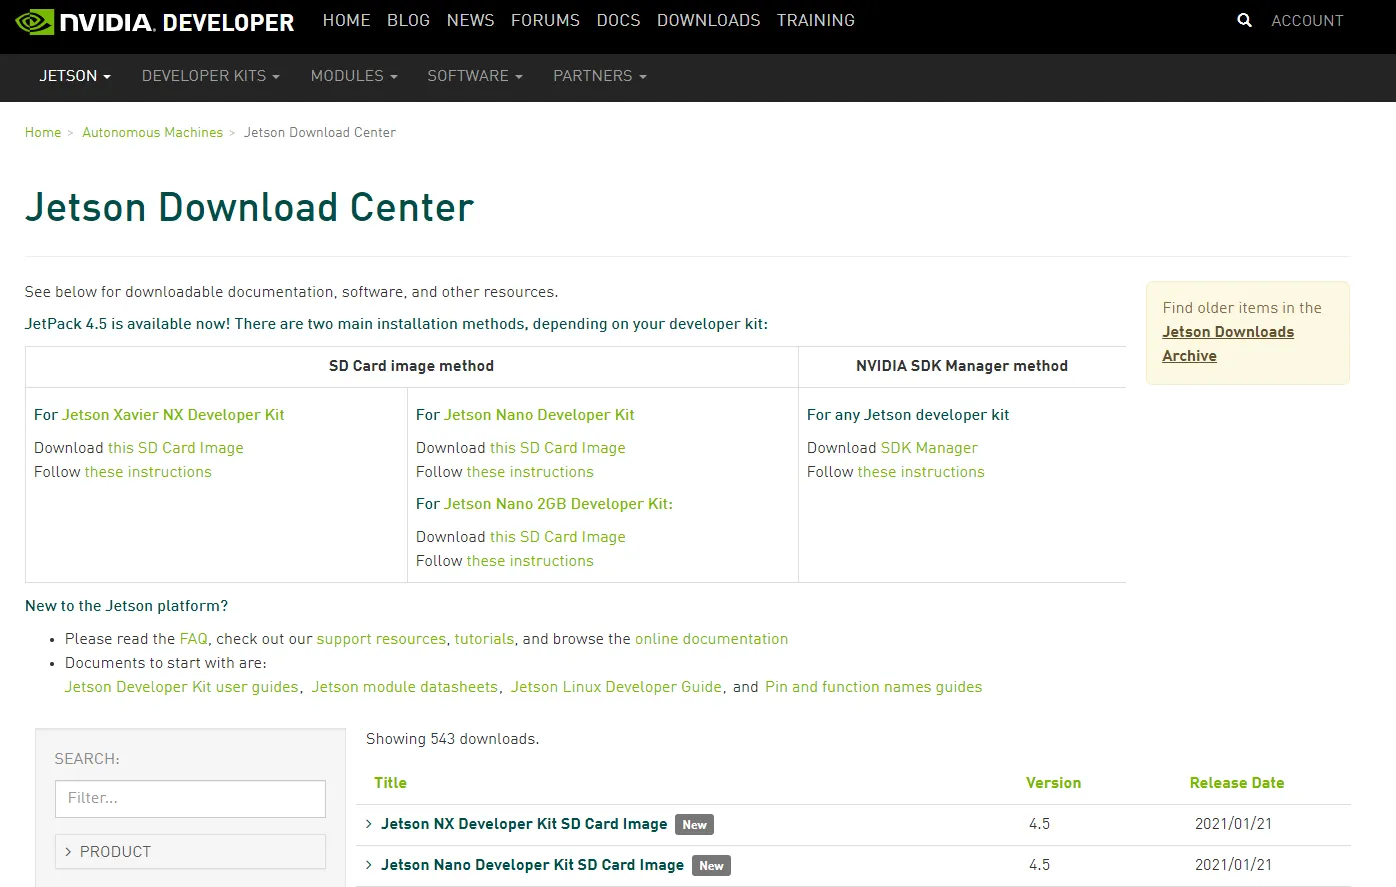The height and width of the screenshot is (887, 1396).
Task: Open instructions for the Nano 2GB kit
Action: (x=530, y=561)
